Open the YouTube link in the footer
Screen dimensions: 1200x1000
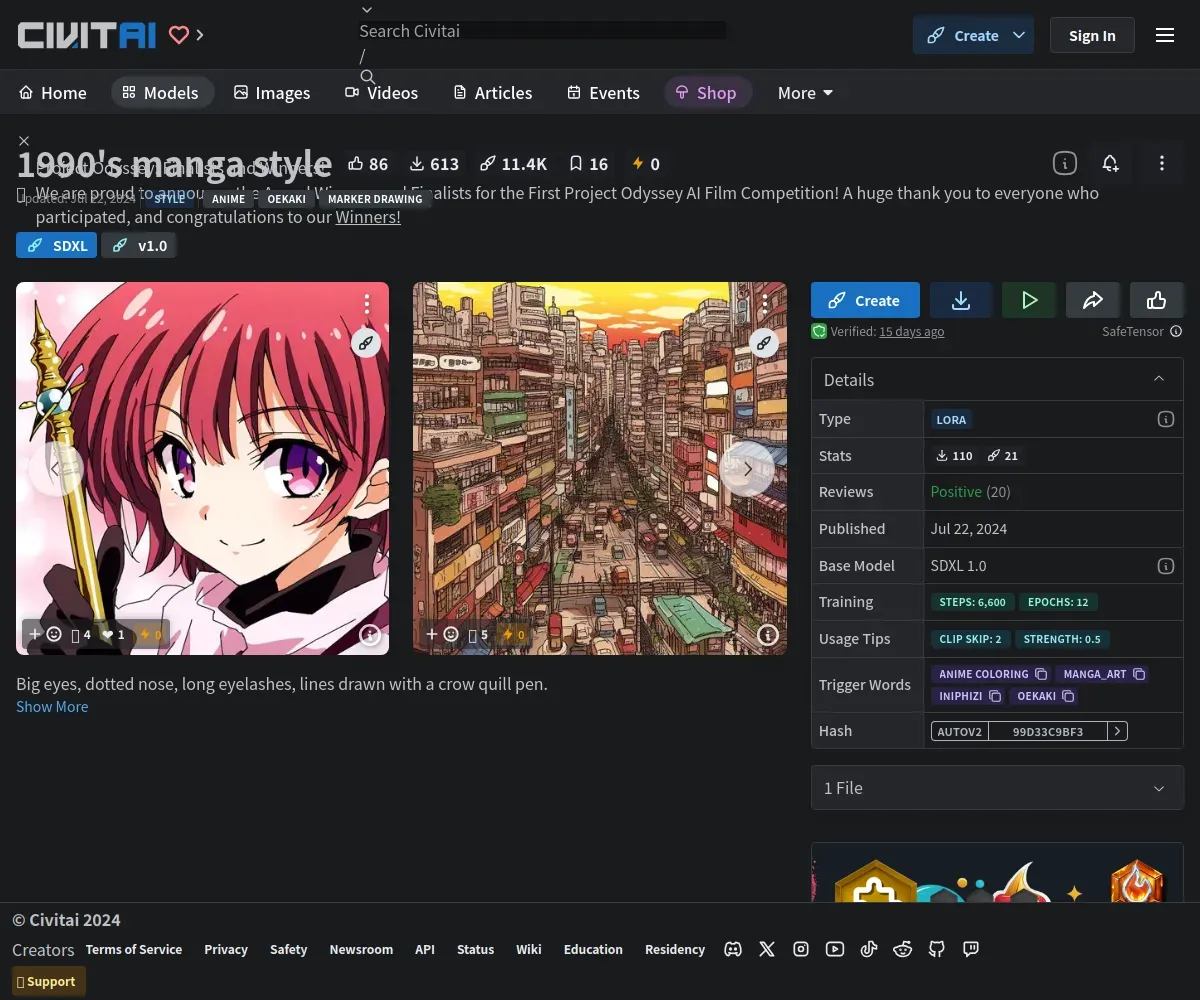coord(835,949)
